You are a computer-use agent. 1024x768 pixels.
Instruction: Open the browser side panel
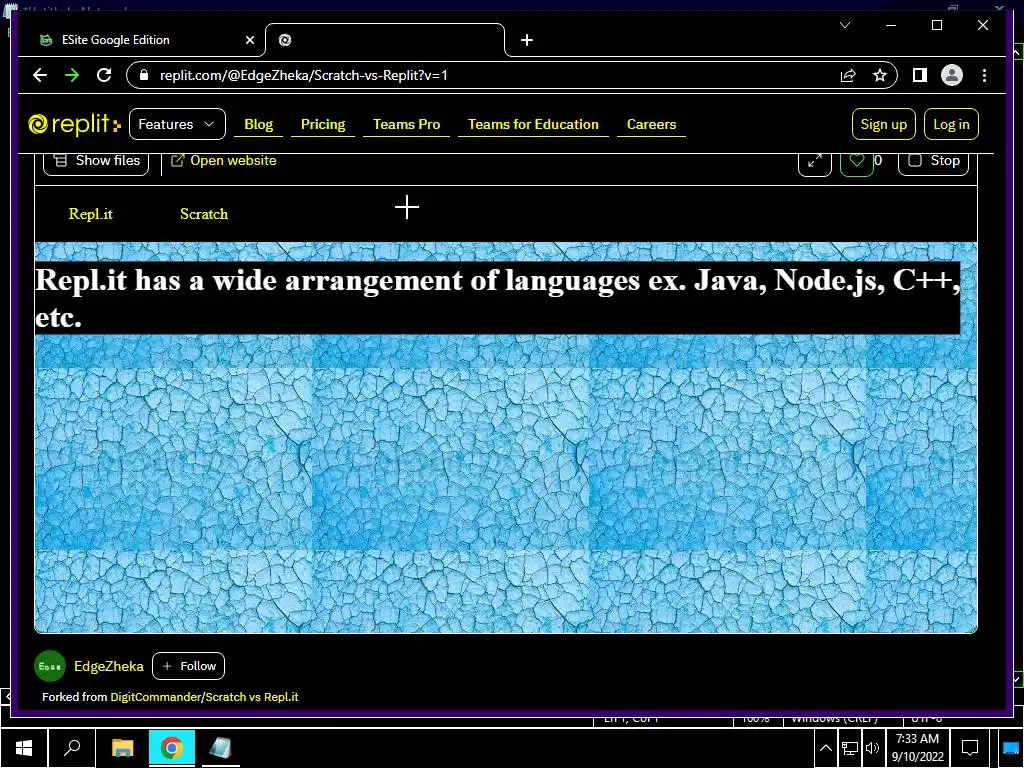click(x=920, y=75)
